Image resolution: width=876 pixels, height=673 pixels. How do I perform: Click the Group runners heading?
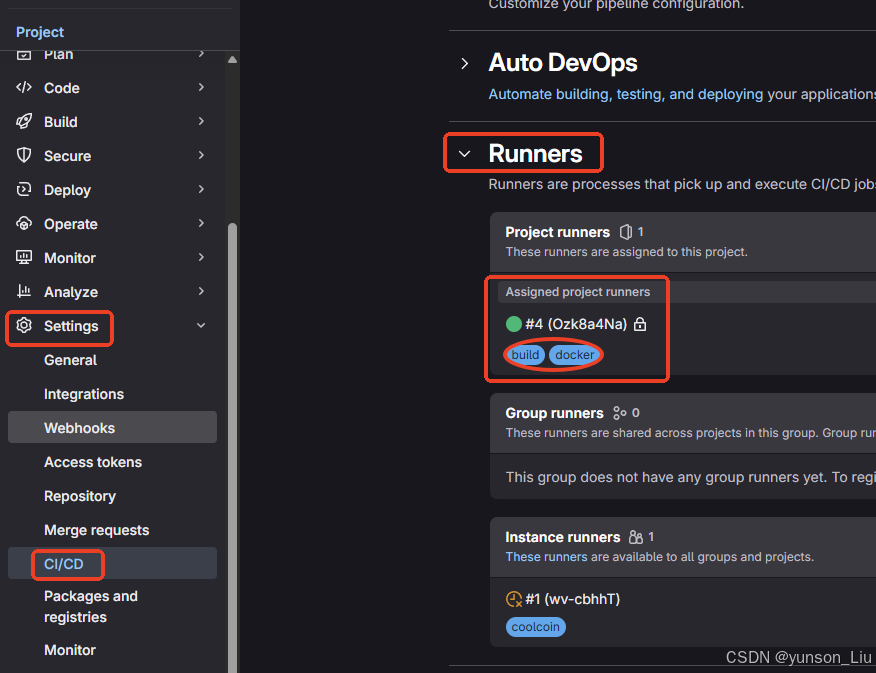click(554, 413)
